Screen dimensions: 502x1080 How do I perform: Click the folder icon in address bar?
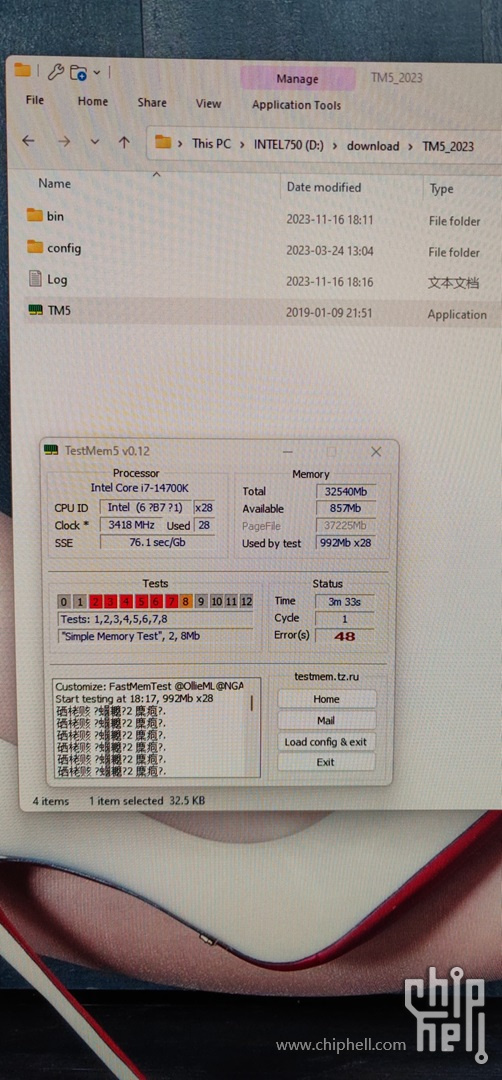point(163,143)
